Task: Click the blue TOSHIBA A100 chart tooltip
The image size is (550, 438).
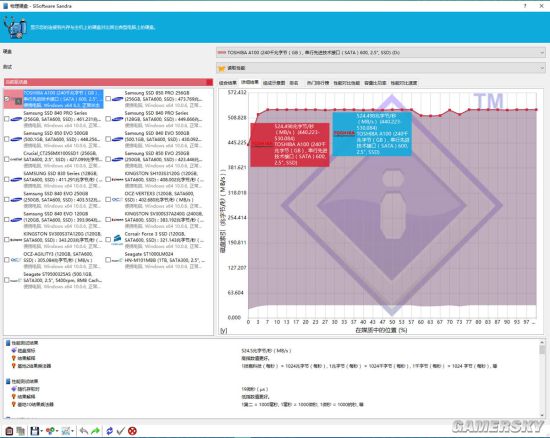Action: point(372,134)
